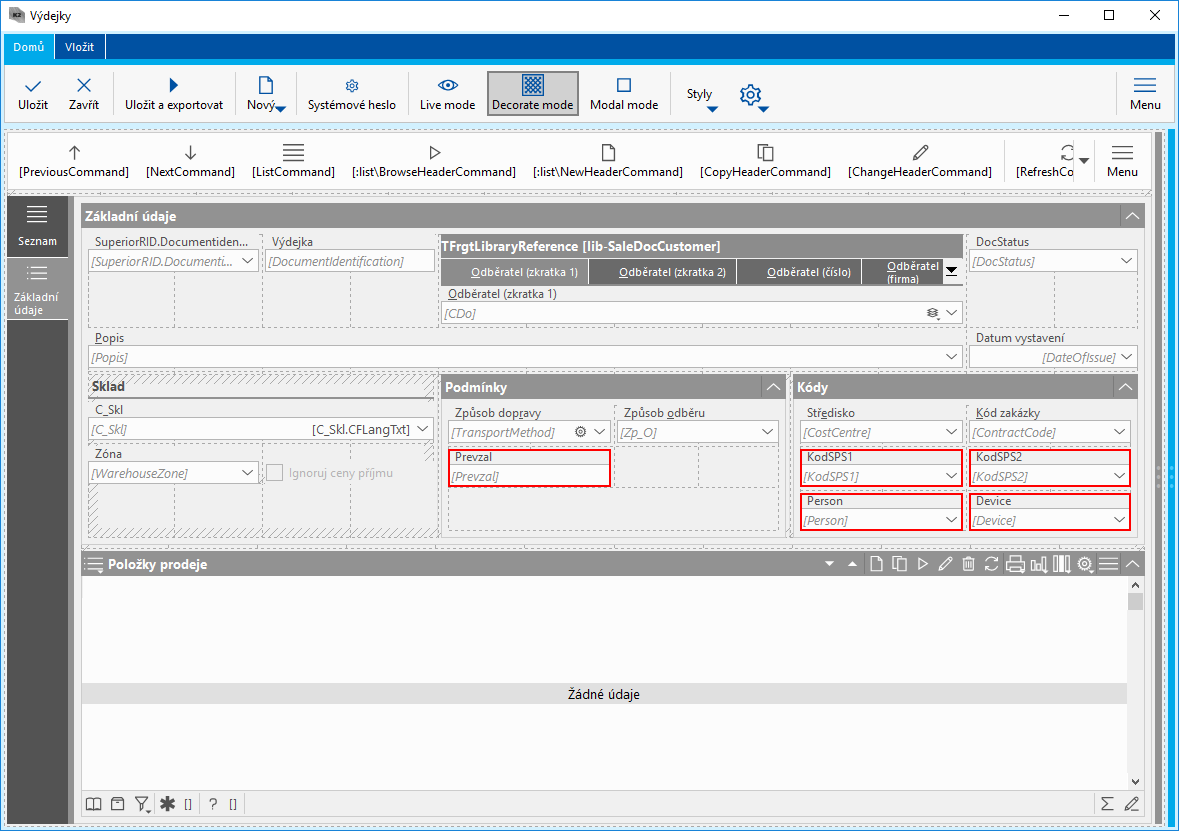Click the Uložit checkmark icon
This screenshot has width=1179, height=831.
pyautogui.click(x=33, y=87)
